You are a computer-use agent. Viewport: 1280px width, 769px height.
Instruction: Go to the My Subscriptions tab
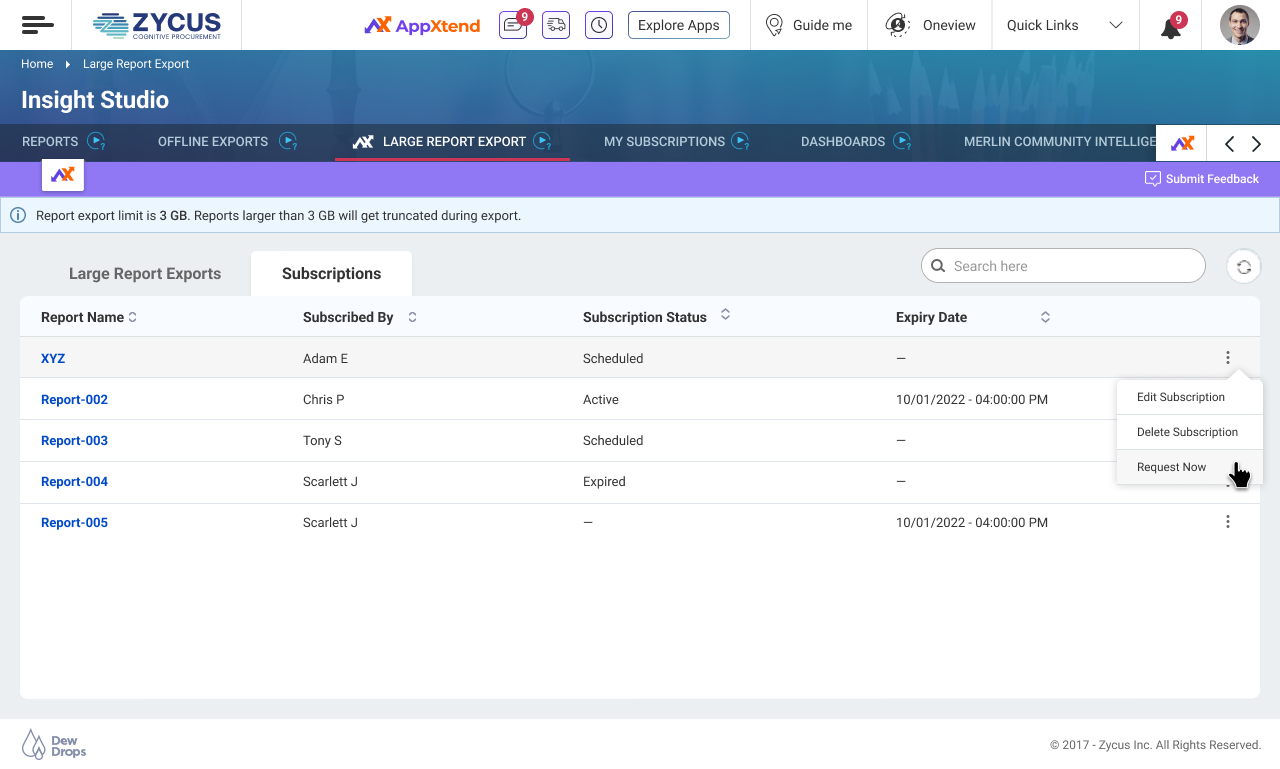(664, 142)
